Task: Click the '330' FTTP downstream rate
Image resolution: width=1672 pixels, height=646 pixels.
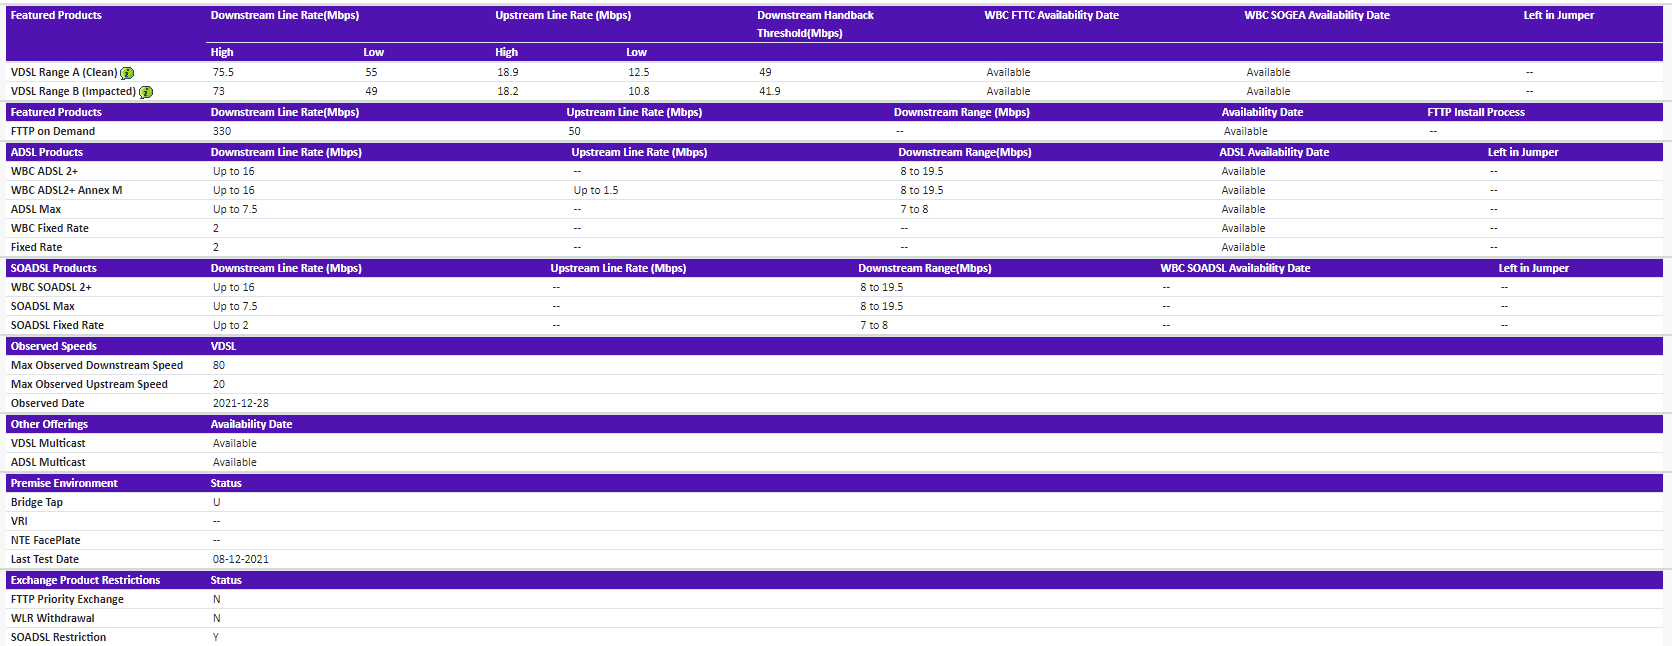Action: [222, 131]
